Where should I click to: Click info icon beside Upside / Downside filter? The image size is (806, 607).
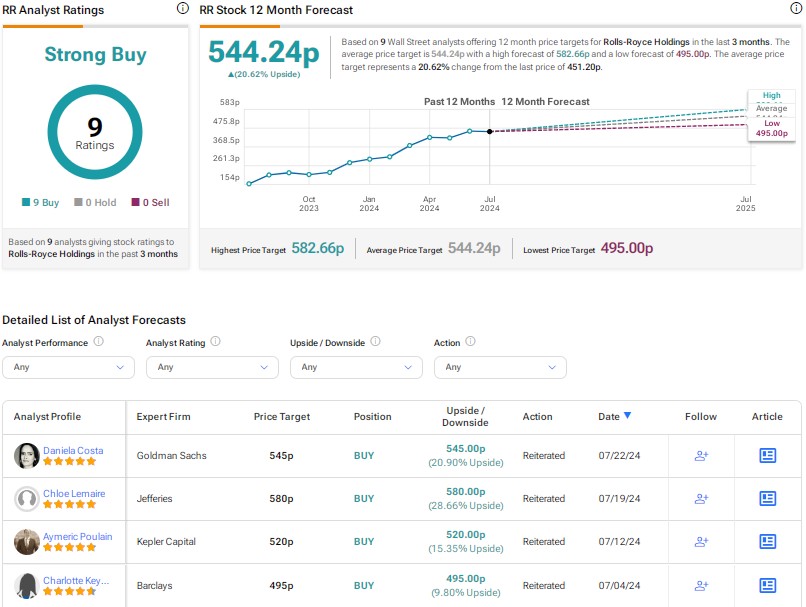pos(376,342)
